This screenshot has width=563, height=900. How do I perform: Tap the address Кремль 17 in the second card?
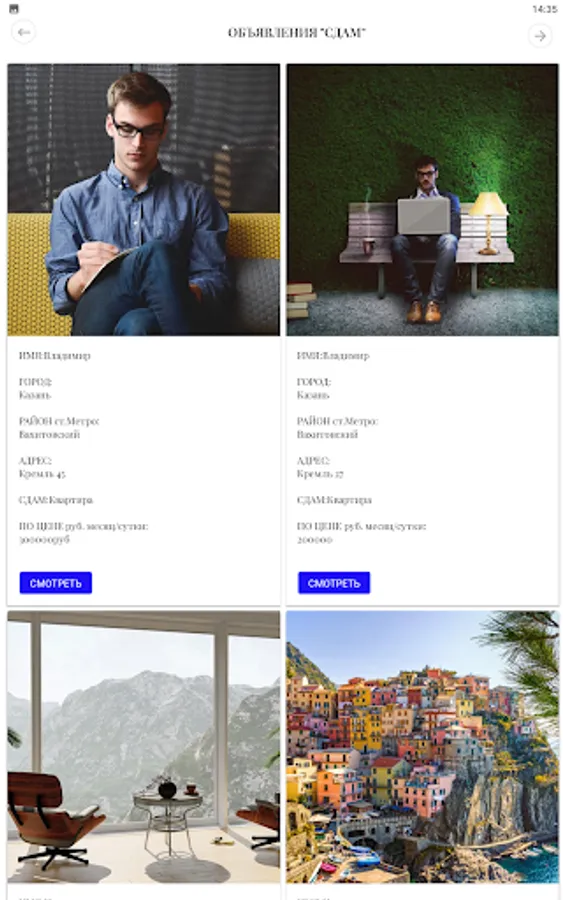[320, 474]
